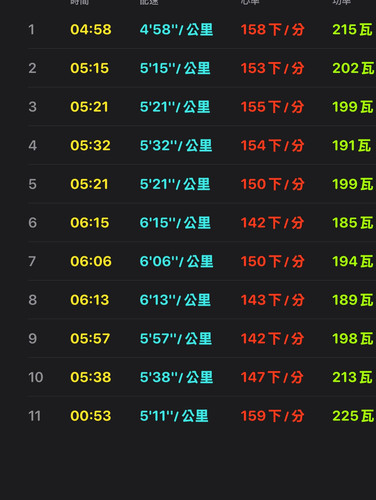Click split number 2 in 05:15 row
376x500 pixels.
tap(32, 69)
